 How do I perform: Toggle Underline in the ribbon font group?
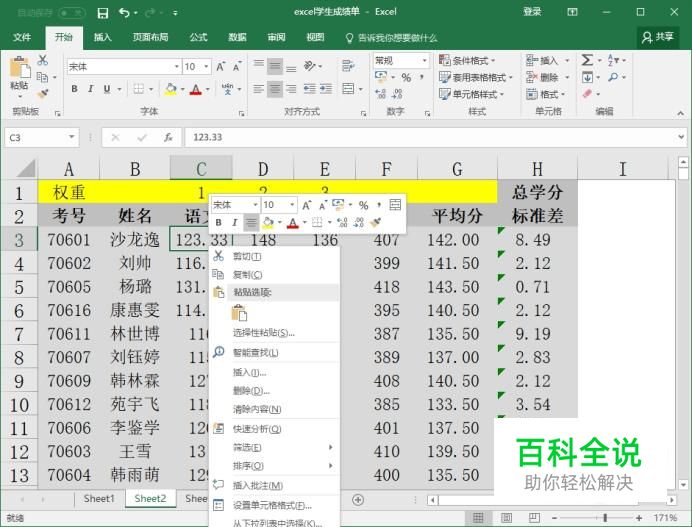(106, 89)
